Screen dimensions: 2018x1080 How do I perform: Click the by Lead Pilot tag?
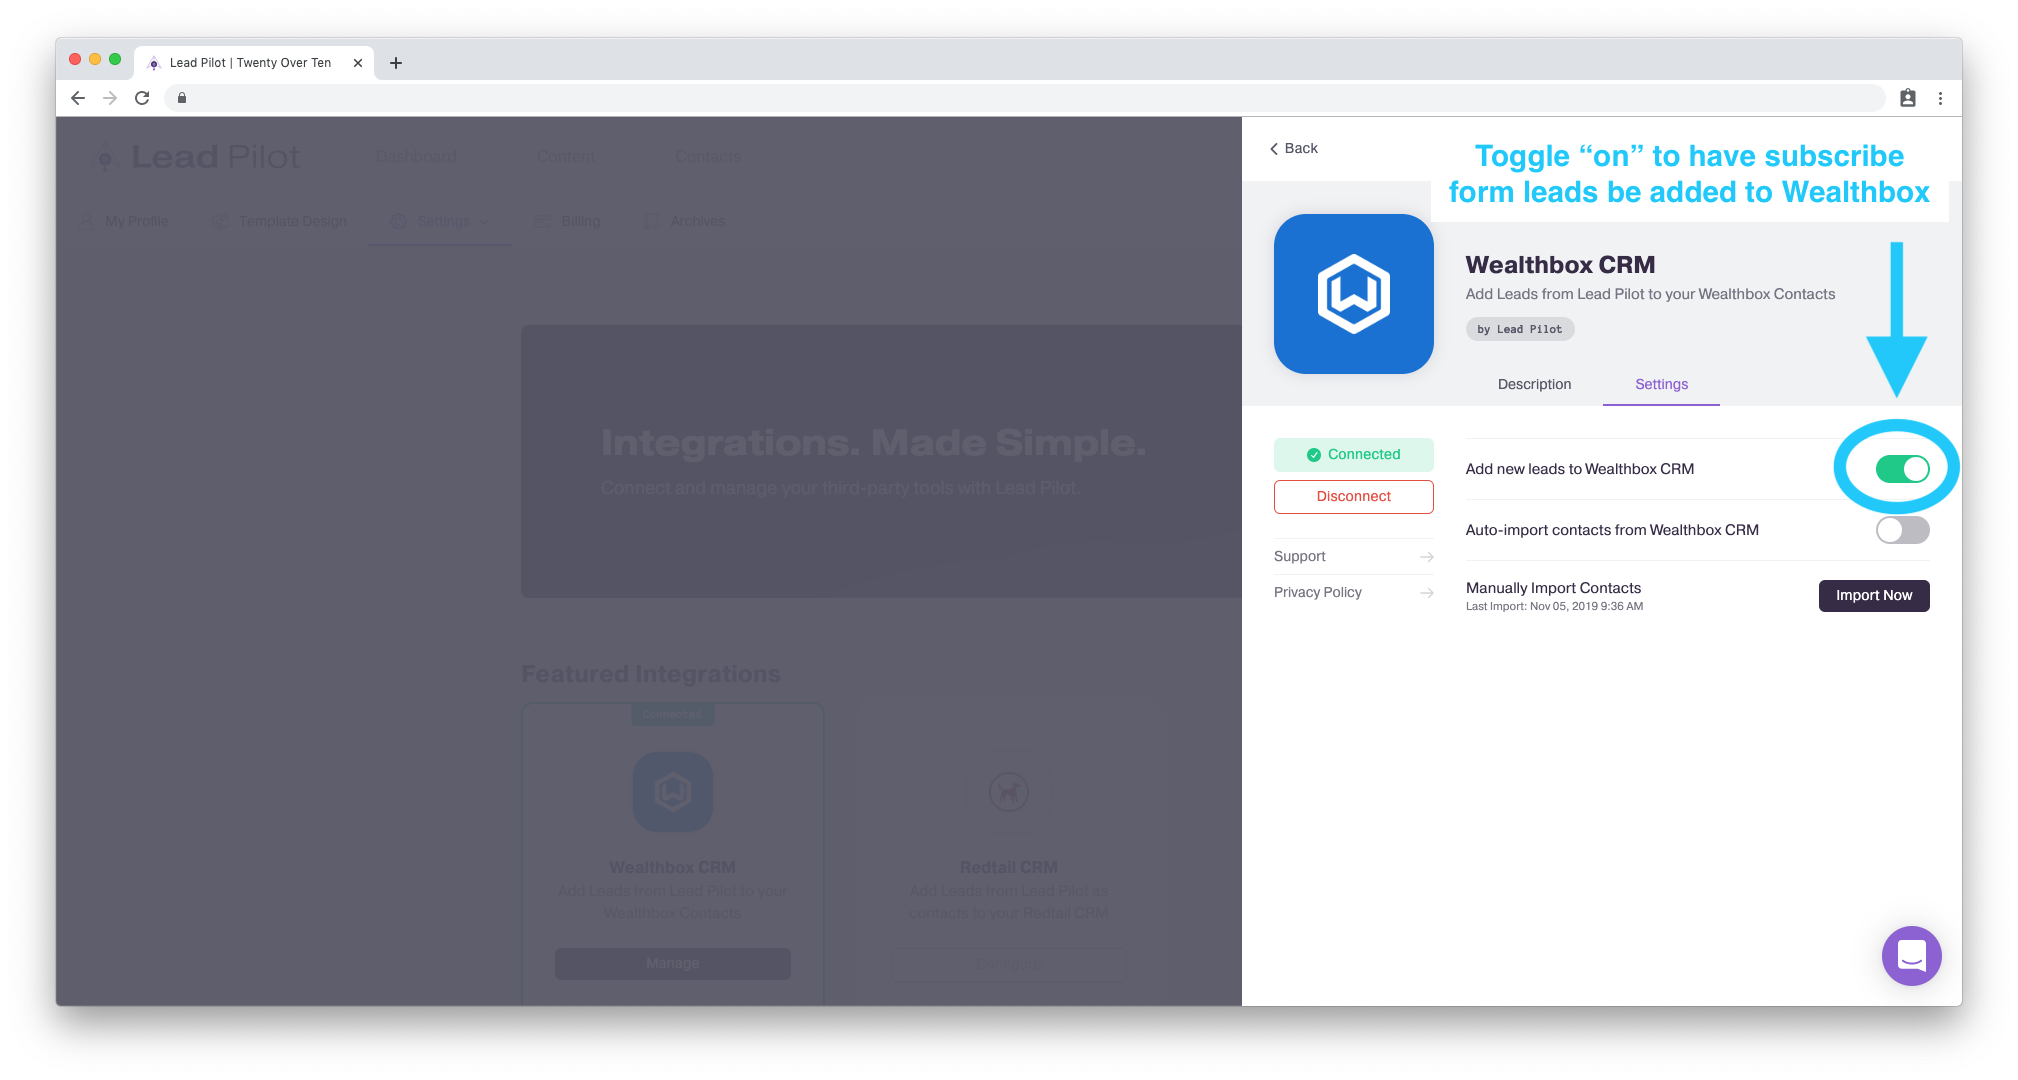1519,329
